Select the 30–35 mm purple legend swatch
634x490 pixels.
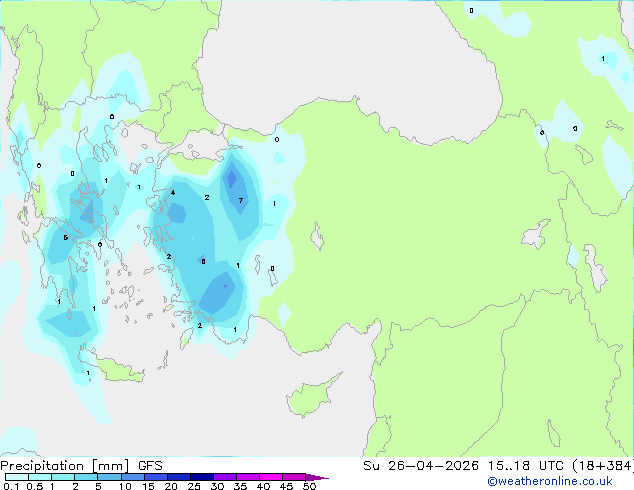pos(225,477)
